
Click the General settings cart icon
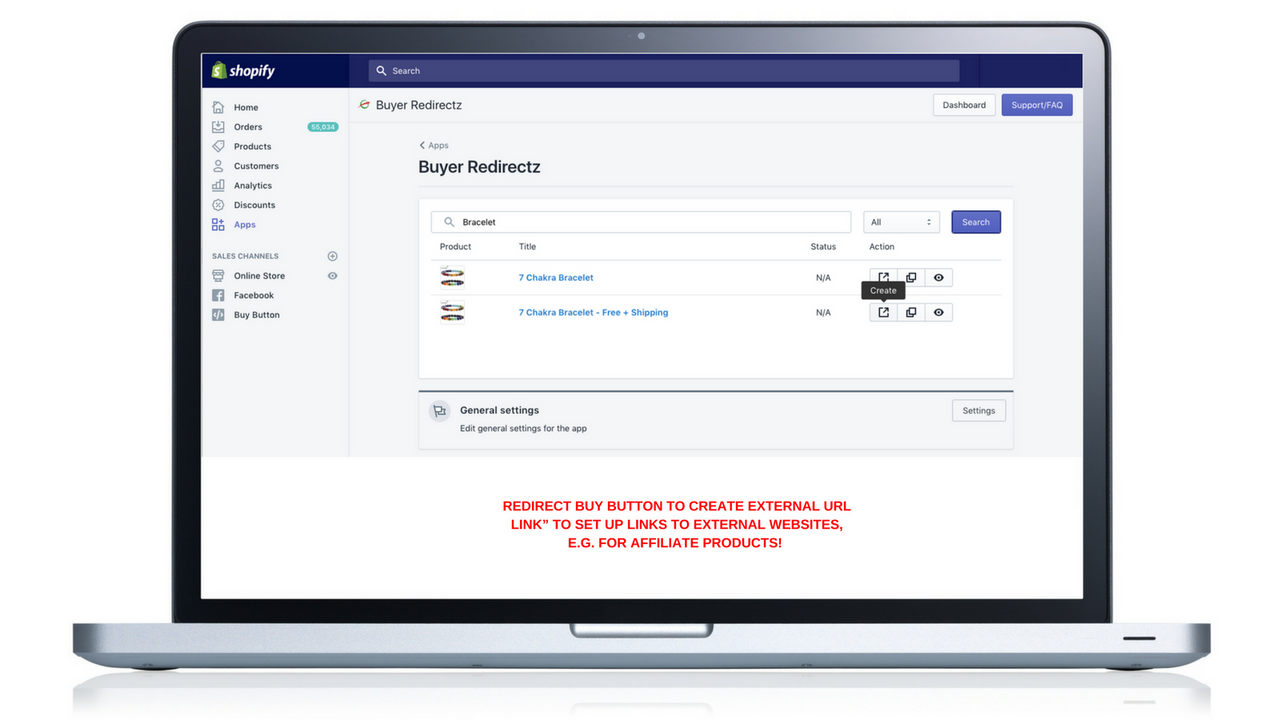click(439, 410)
